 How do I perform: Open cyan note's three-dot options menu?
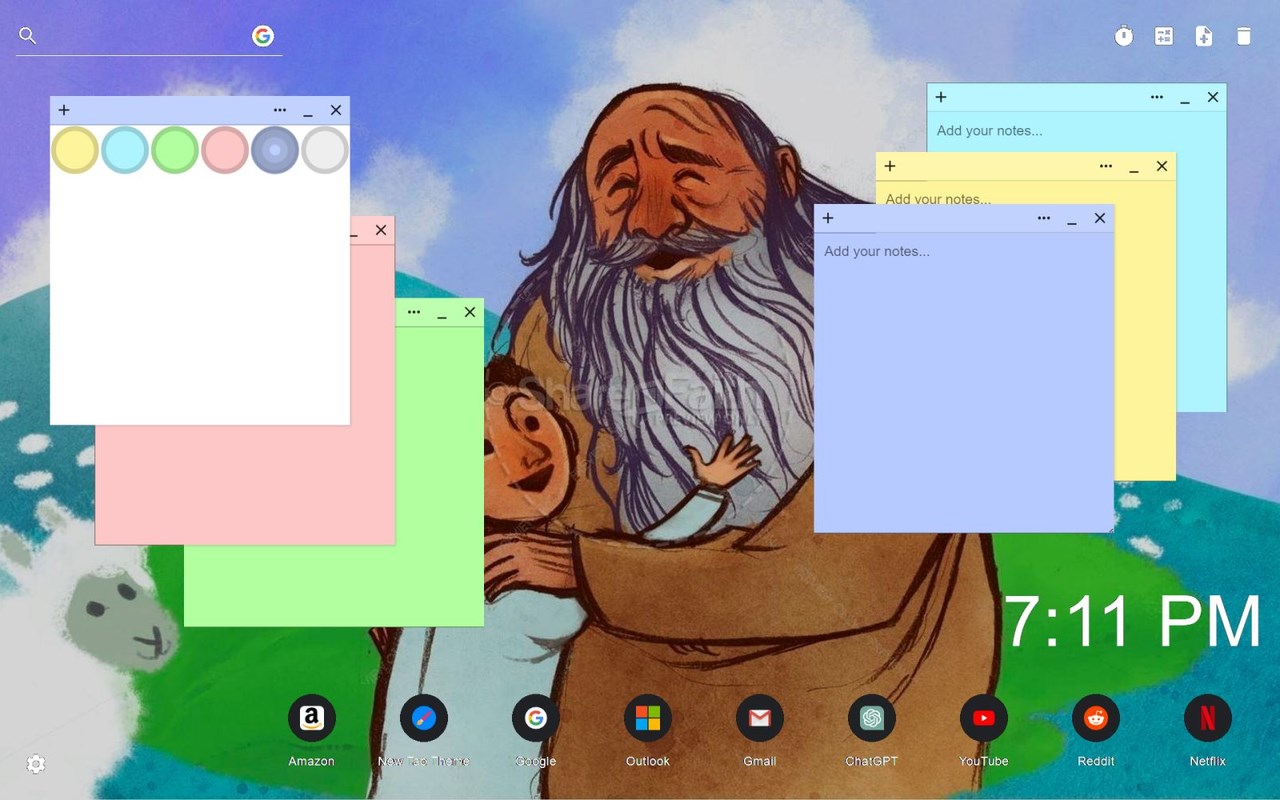click(1157, 97)
